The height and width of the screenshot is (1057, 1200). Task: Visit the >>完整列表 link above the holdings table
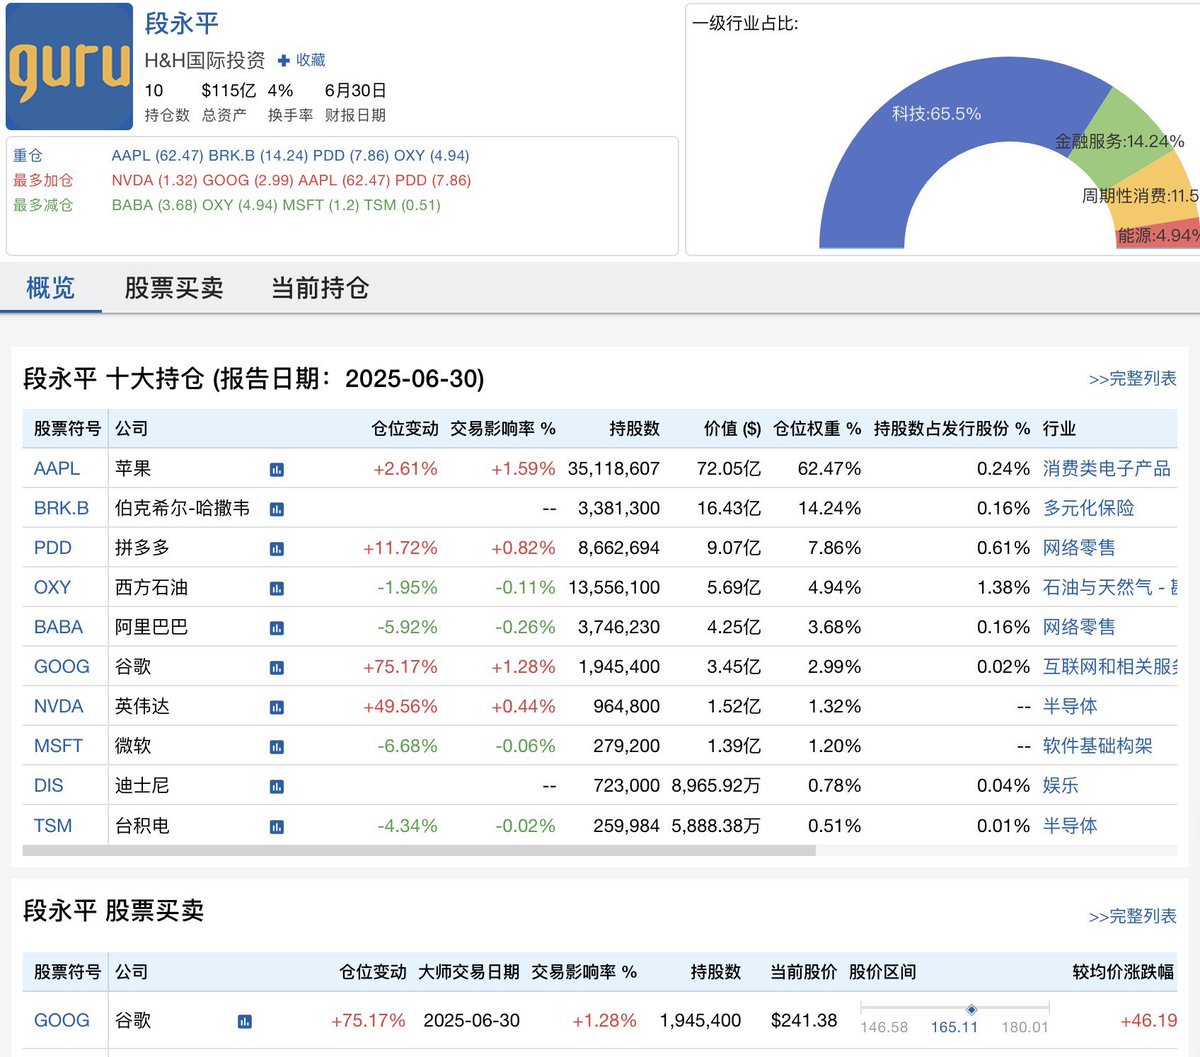[1131, 378]
